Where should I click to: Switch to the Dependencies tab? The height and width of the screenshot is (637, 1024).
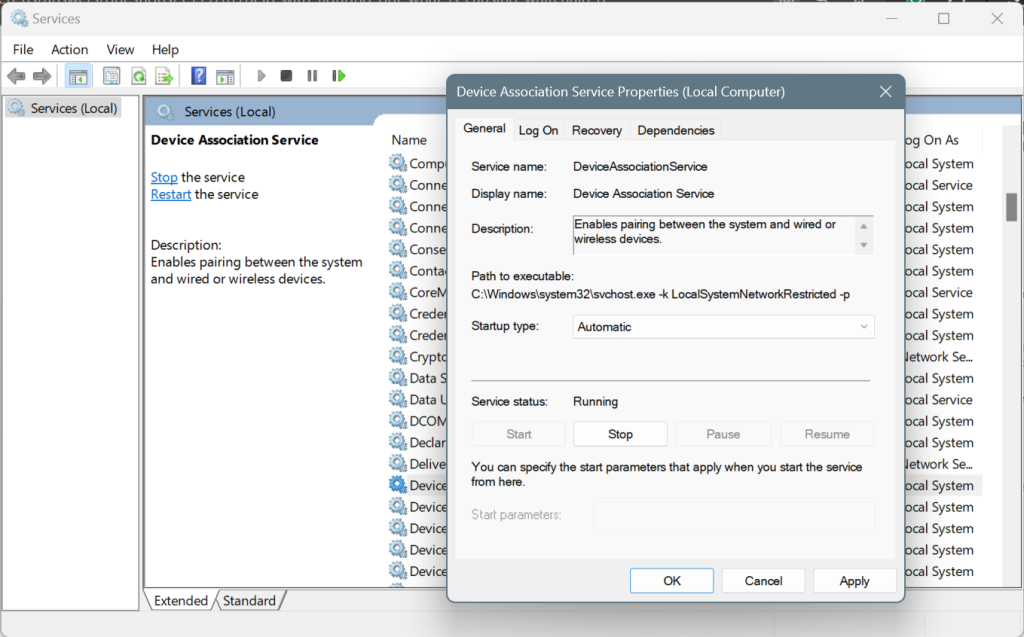click(676, 131)
